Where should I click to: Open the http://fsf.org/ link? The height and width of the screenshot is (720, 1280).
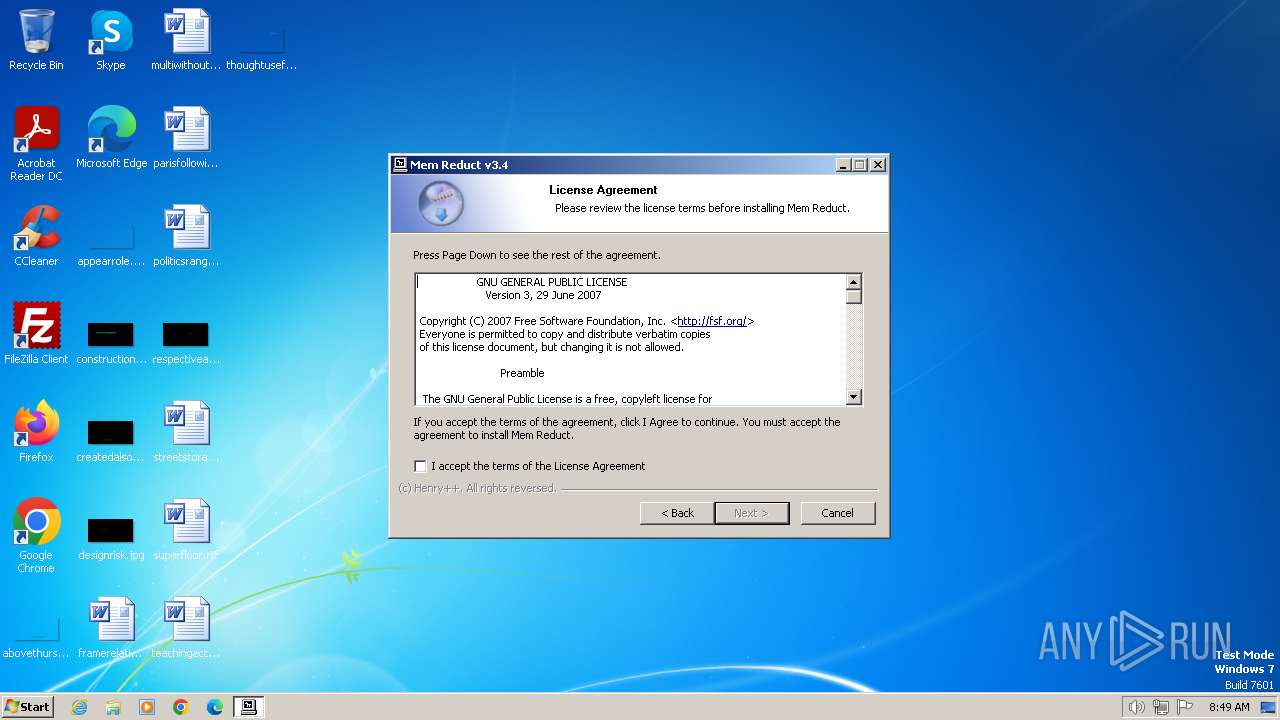tap(712, 321)
